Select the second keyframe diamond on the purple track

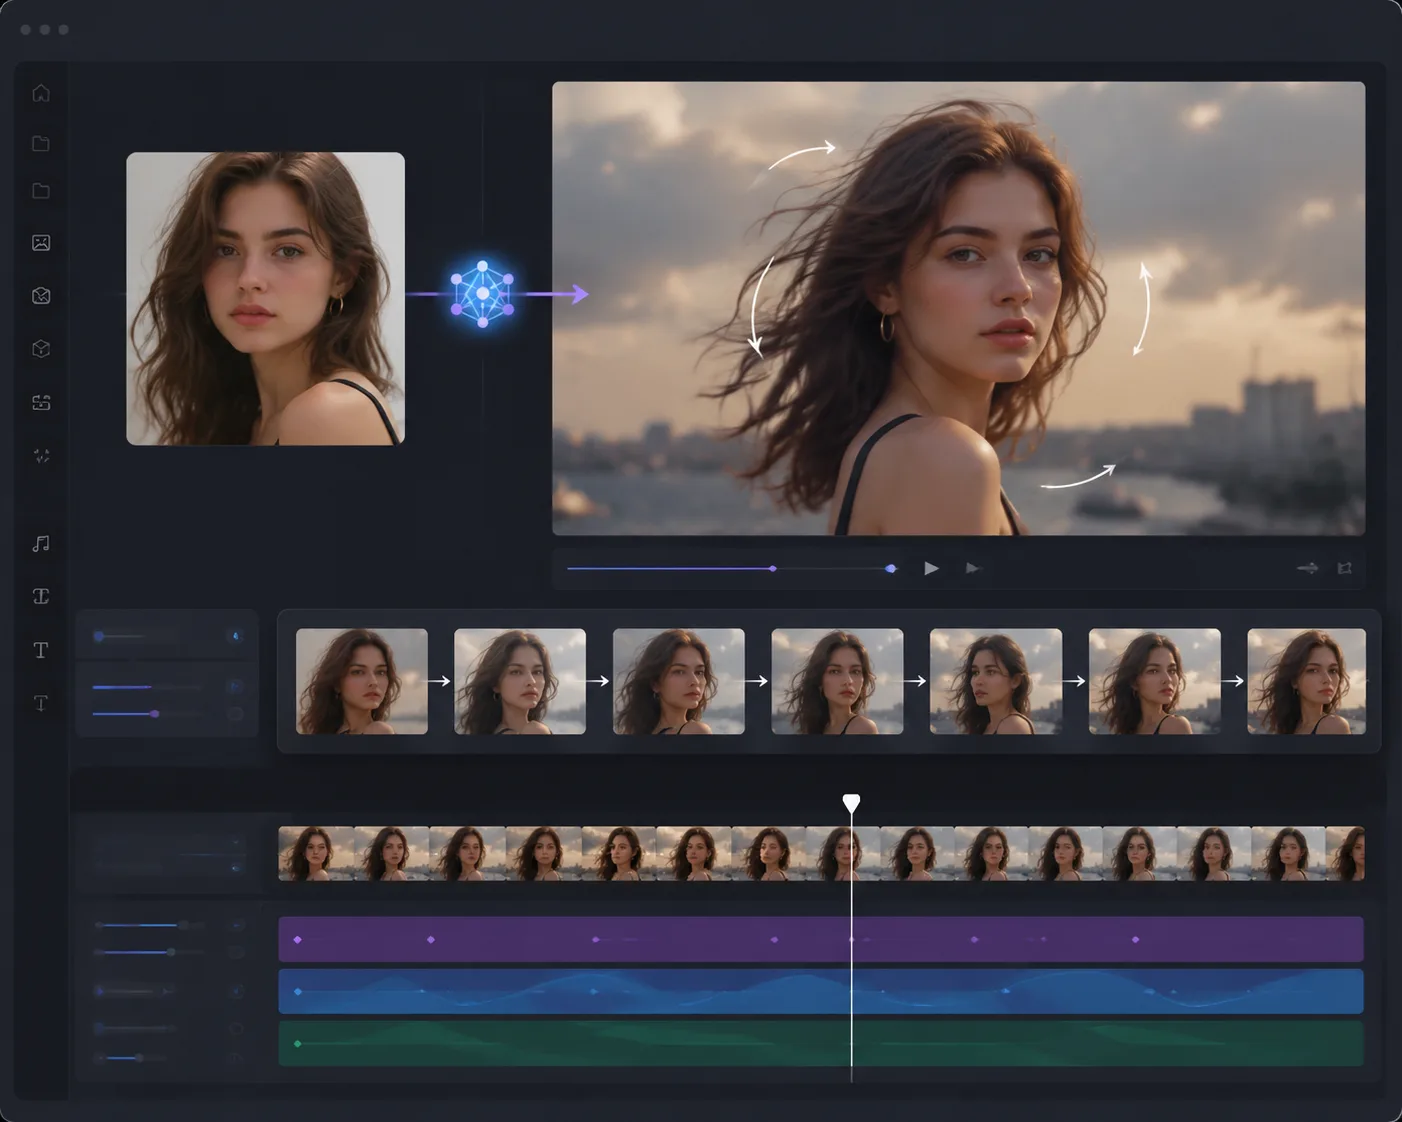click(x=431, y=939)
